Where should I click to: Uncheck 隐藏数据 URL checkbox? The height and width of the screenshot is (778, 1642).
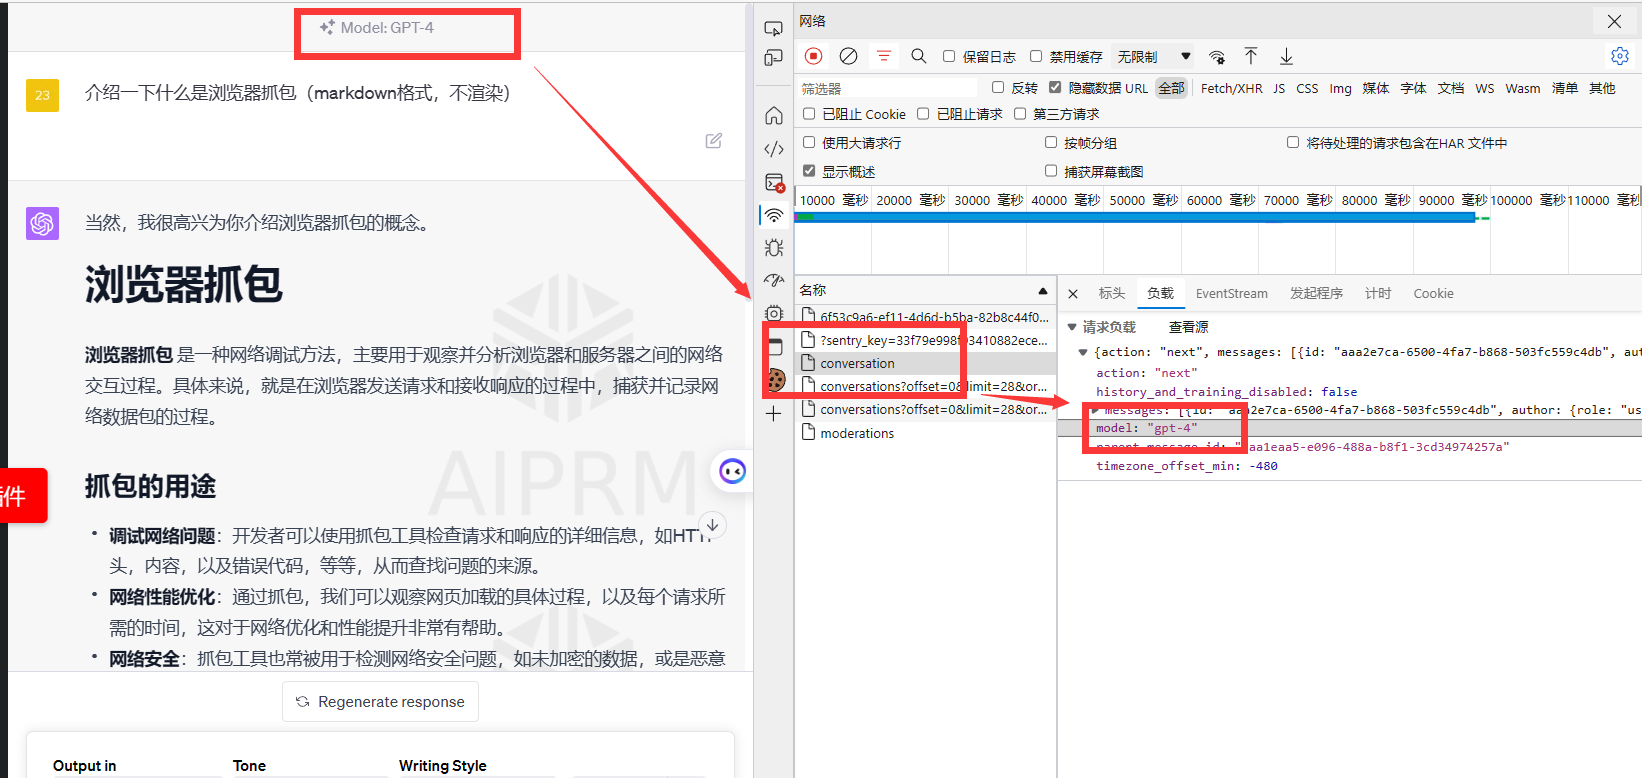[1055, 87]
